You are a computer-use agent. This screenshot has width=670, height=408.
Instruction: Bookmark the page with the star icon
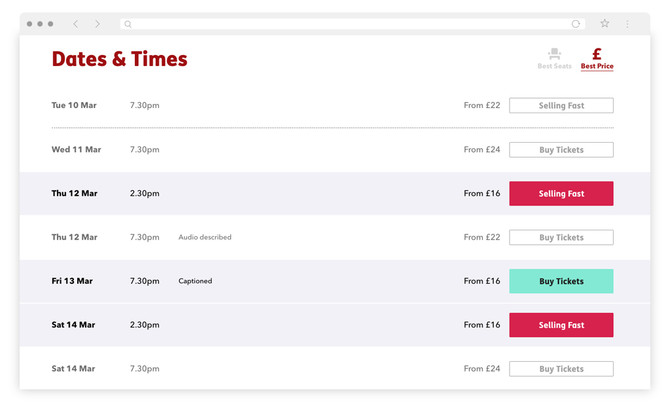tap(605, 23)
